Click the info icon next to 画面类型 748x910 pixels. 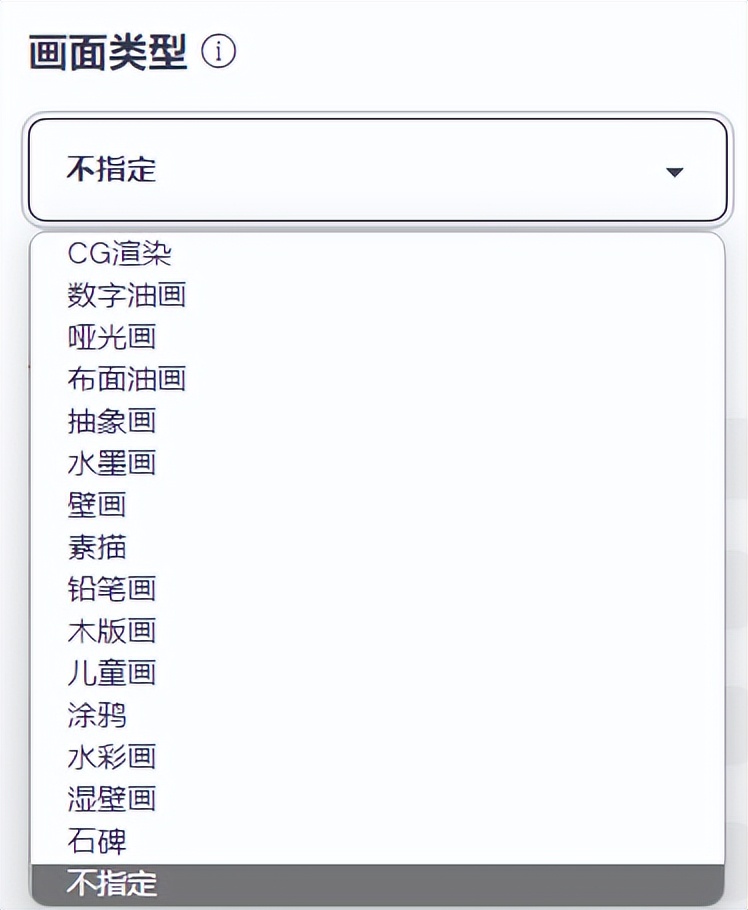click(x=218, y=51)
